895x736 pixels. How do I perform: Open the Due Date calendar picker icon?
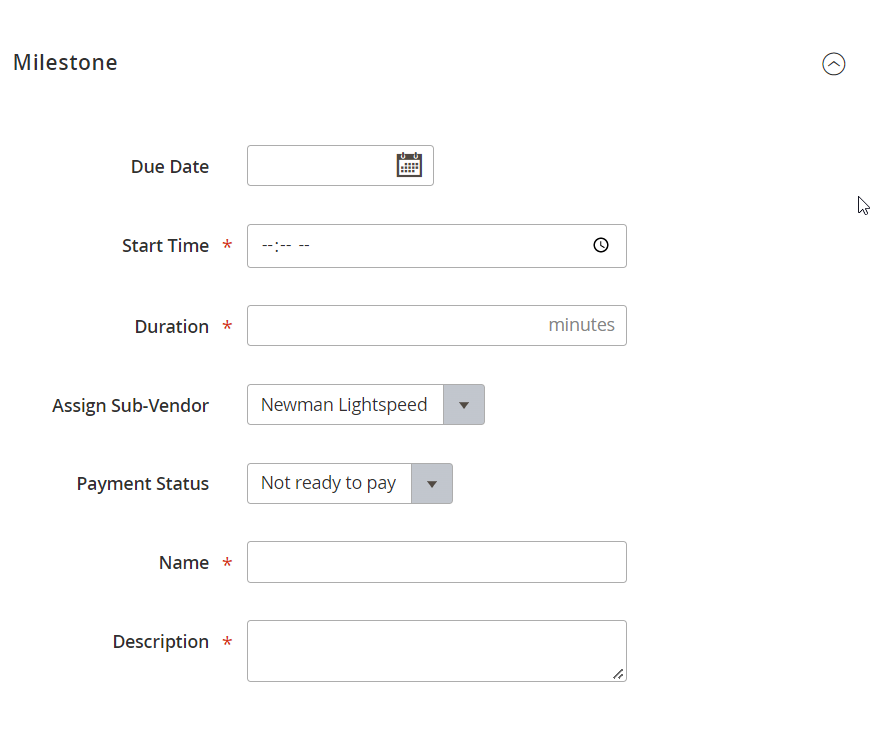pyautogui.click(x=409, y=165)
